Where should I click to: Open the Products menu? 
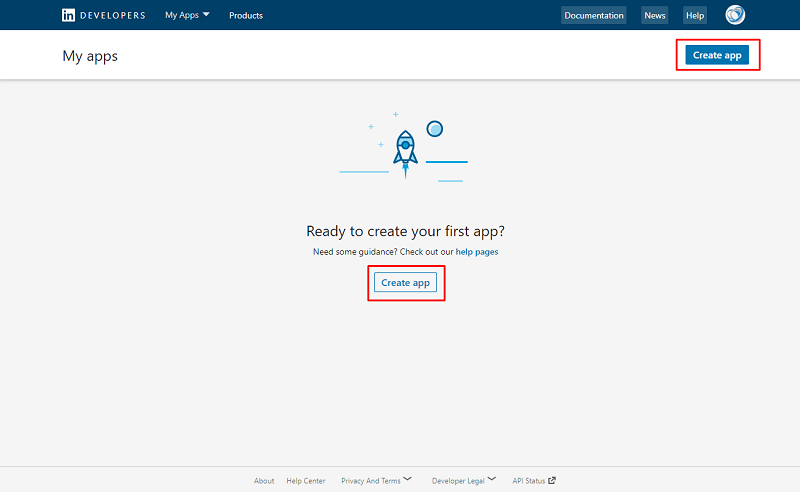click(246, 16)
